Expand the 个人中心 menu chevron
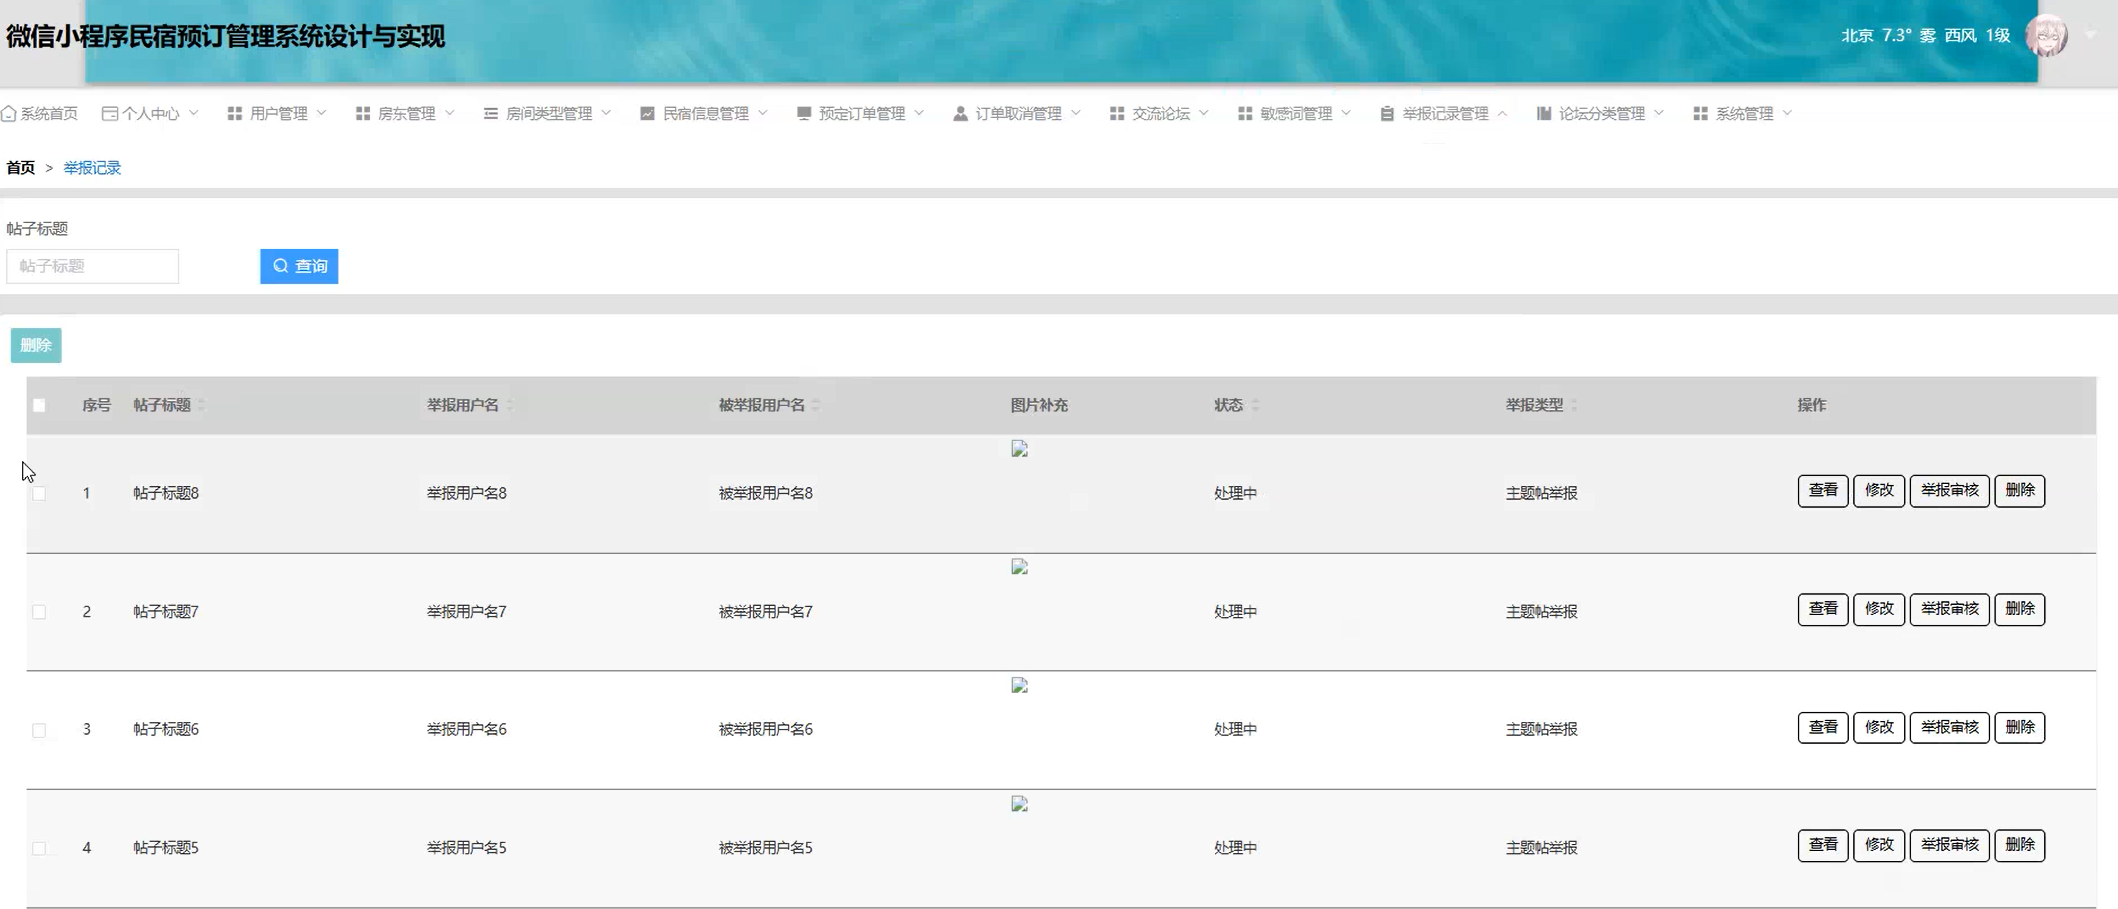This screenshot has height=909, width=2118. point(194,113)
